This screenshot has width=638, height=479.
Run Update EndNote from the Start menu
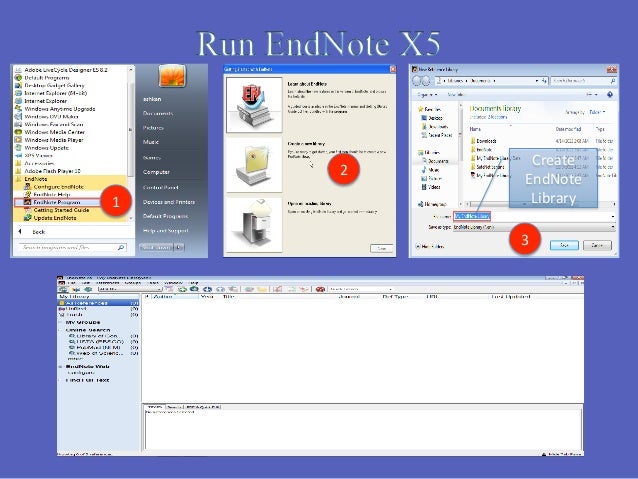pyautogui.click(x=55, y=218)
